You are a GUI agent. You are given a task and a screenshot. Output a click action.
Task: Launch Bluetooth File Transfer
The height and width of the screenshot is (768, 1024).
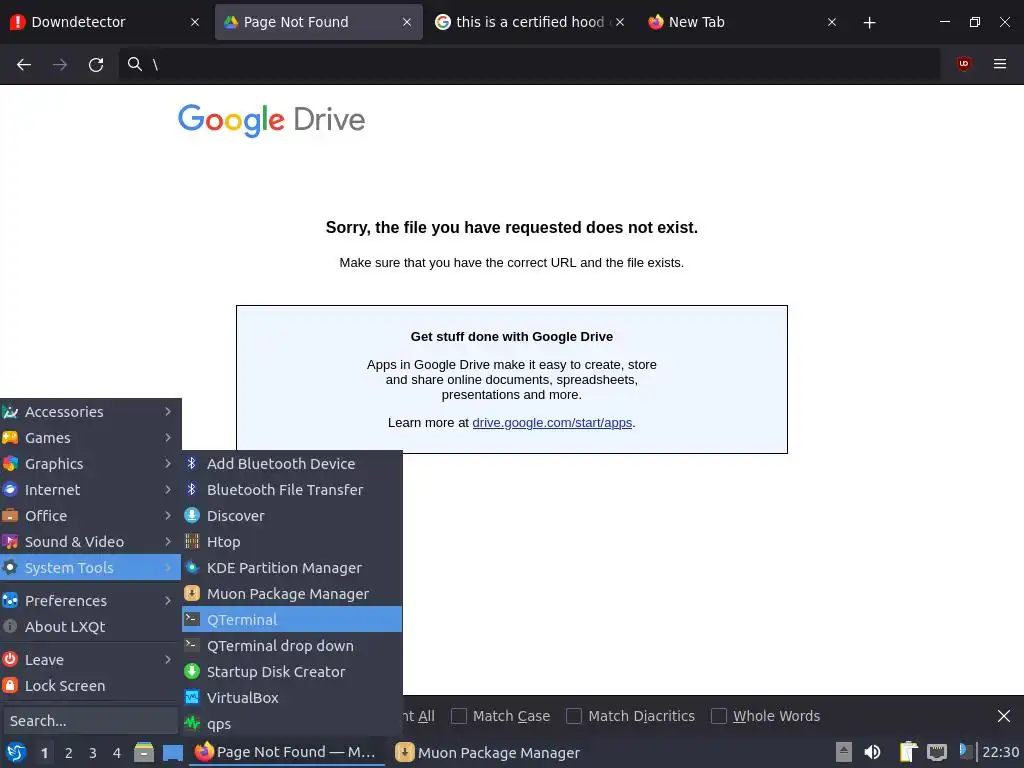(292, 490)
